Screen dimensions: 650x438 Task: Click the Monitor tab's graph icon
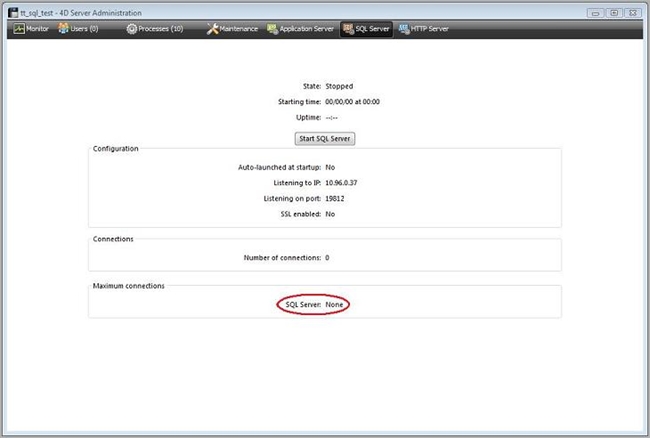pyautogui.click(x=18, y=29)
